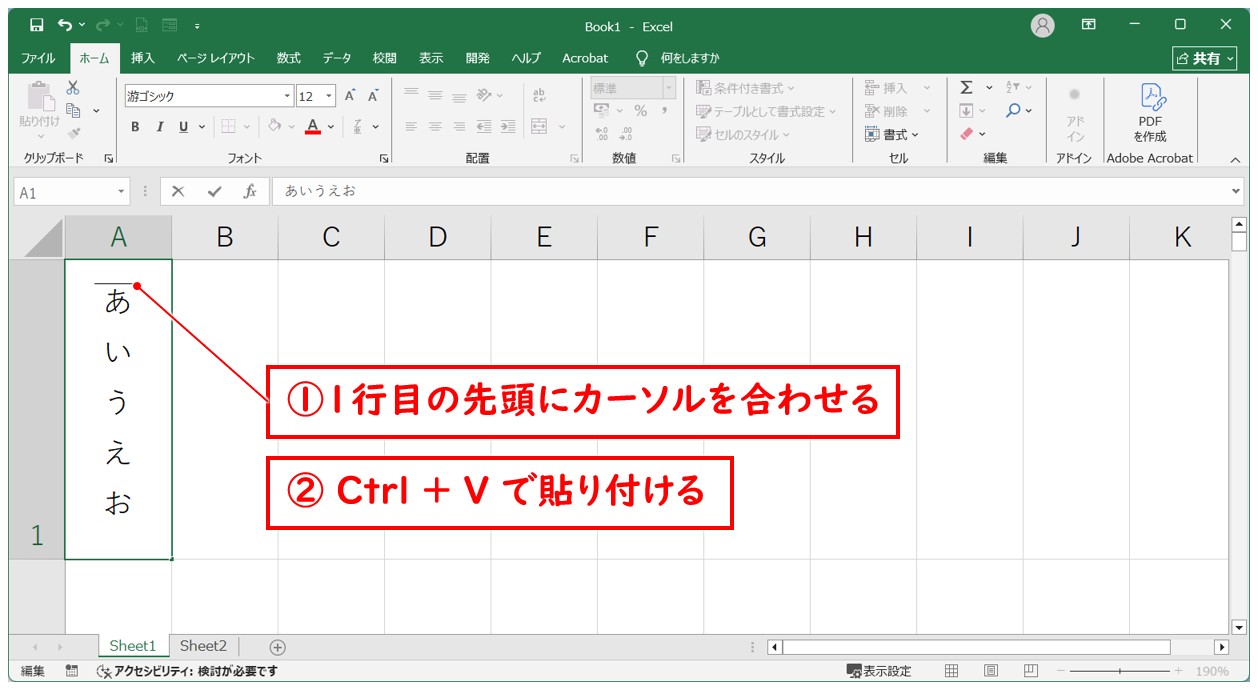Open the Acrobat ribbon tab
The image size is (1258, 690).
[585, 58]
